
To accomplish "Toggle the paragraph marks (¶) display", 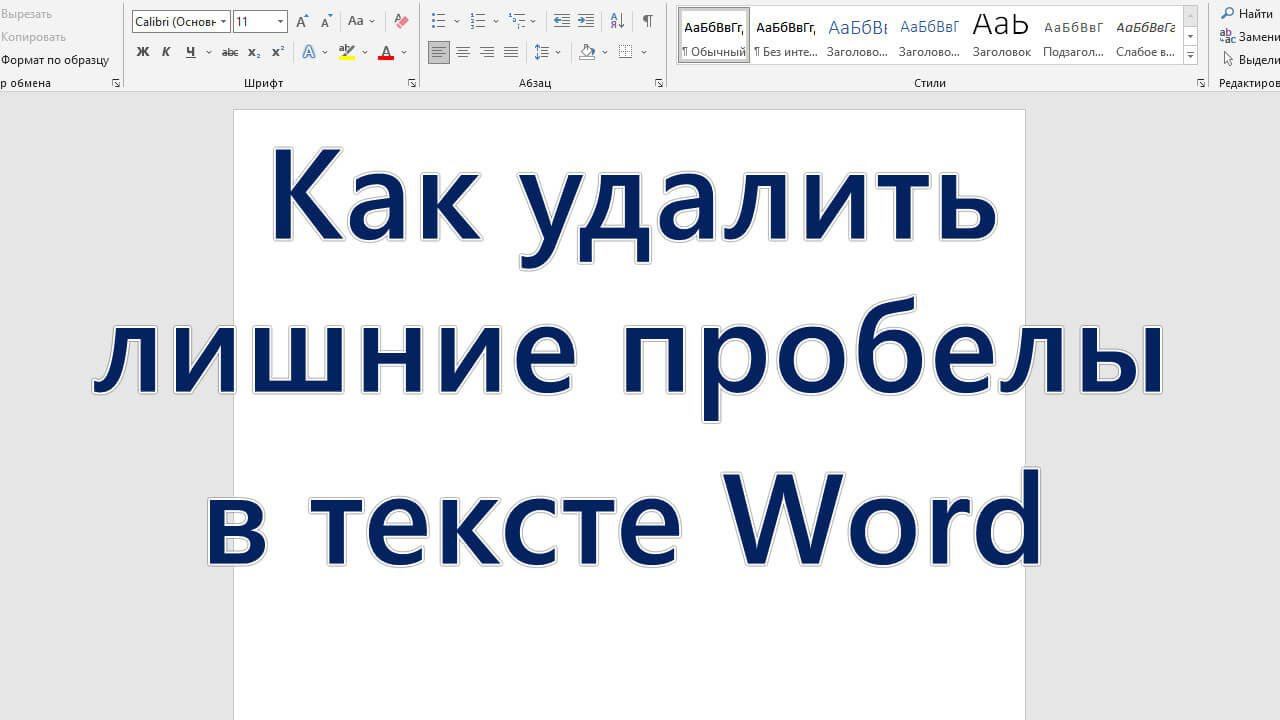I will [x=648, y=21].
